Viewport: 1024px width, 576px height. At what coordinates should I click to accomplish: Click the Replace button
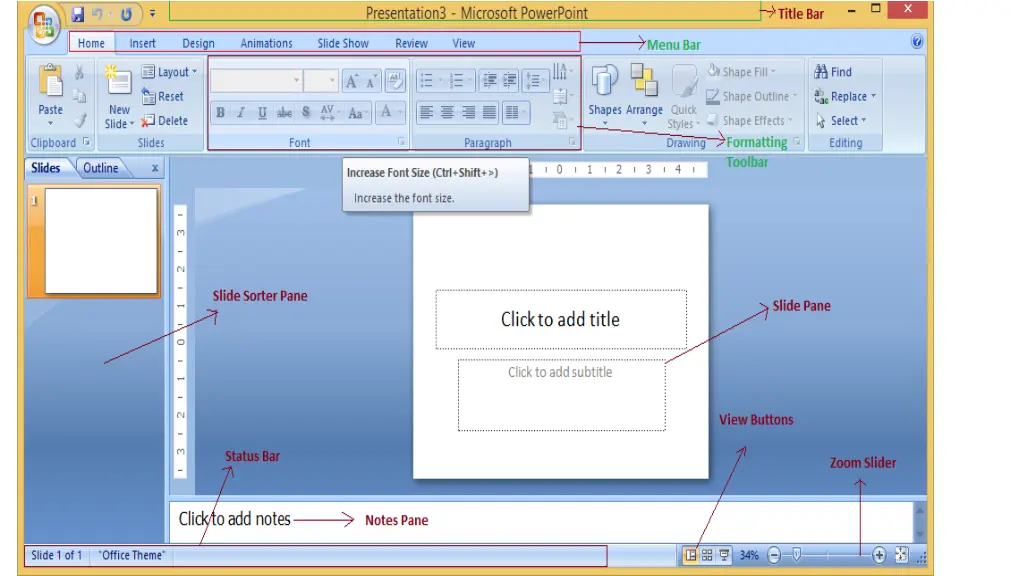pyautogui.click(x=845, y=97)
